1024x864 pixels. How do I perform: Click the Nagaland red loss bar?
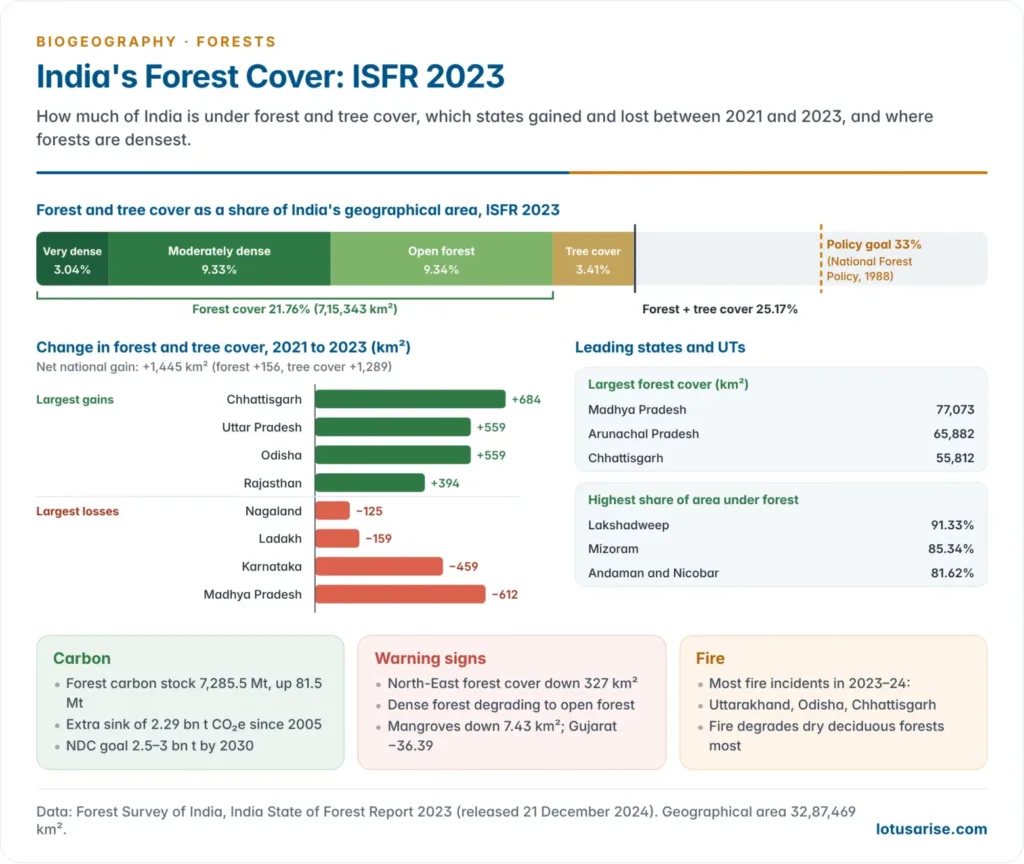coord(332,511)
